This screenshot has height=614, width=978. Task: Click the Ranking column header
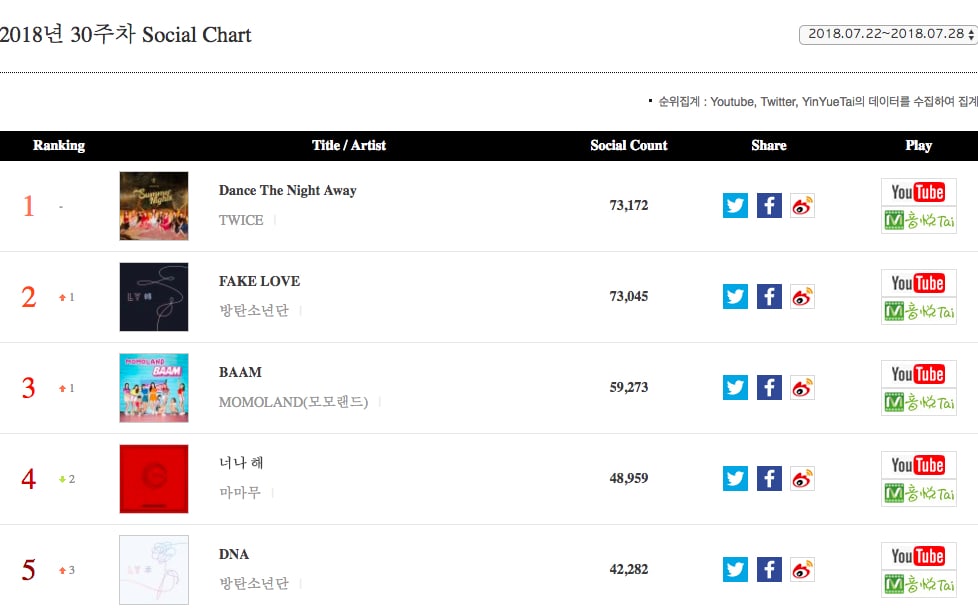coord(59,146)
